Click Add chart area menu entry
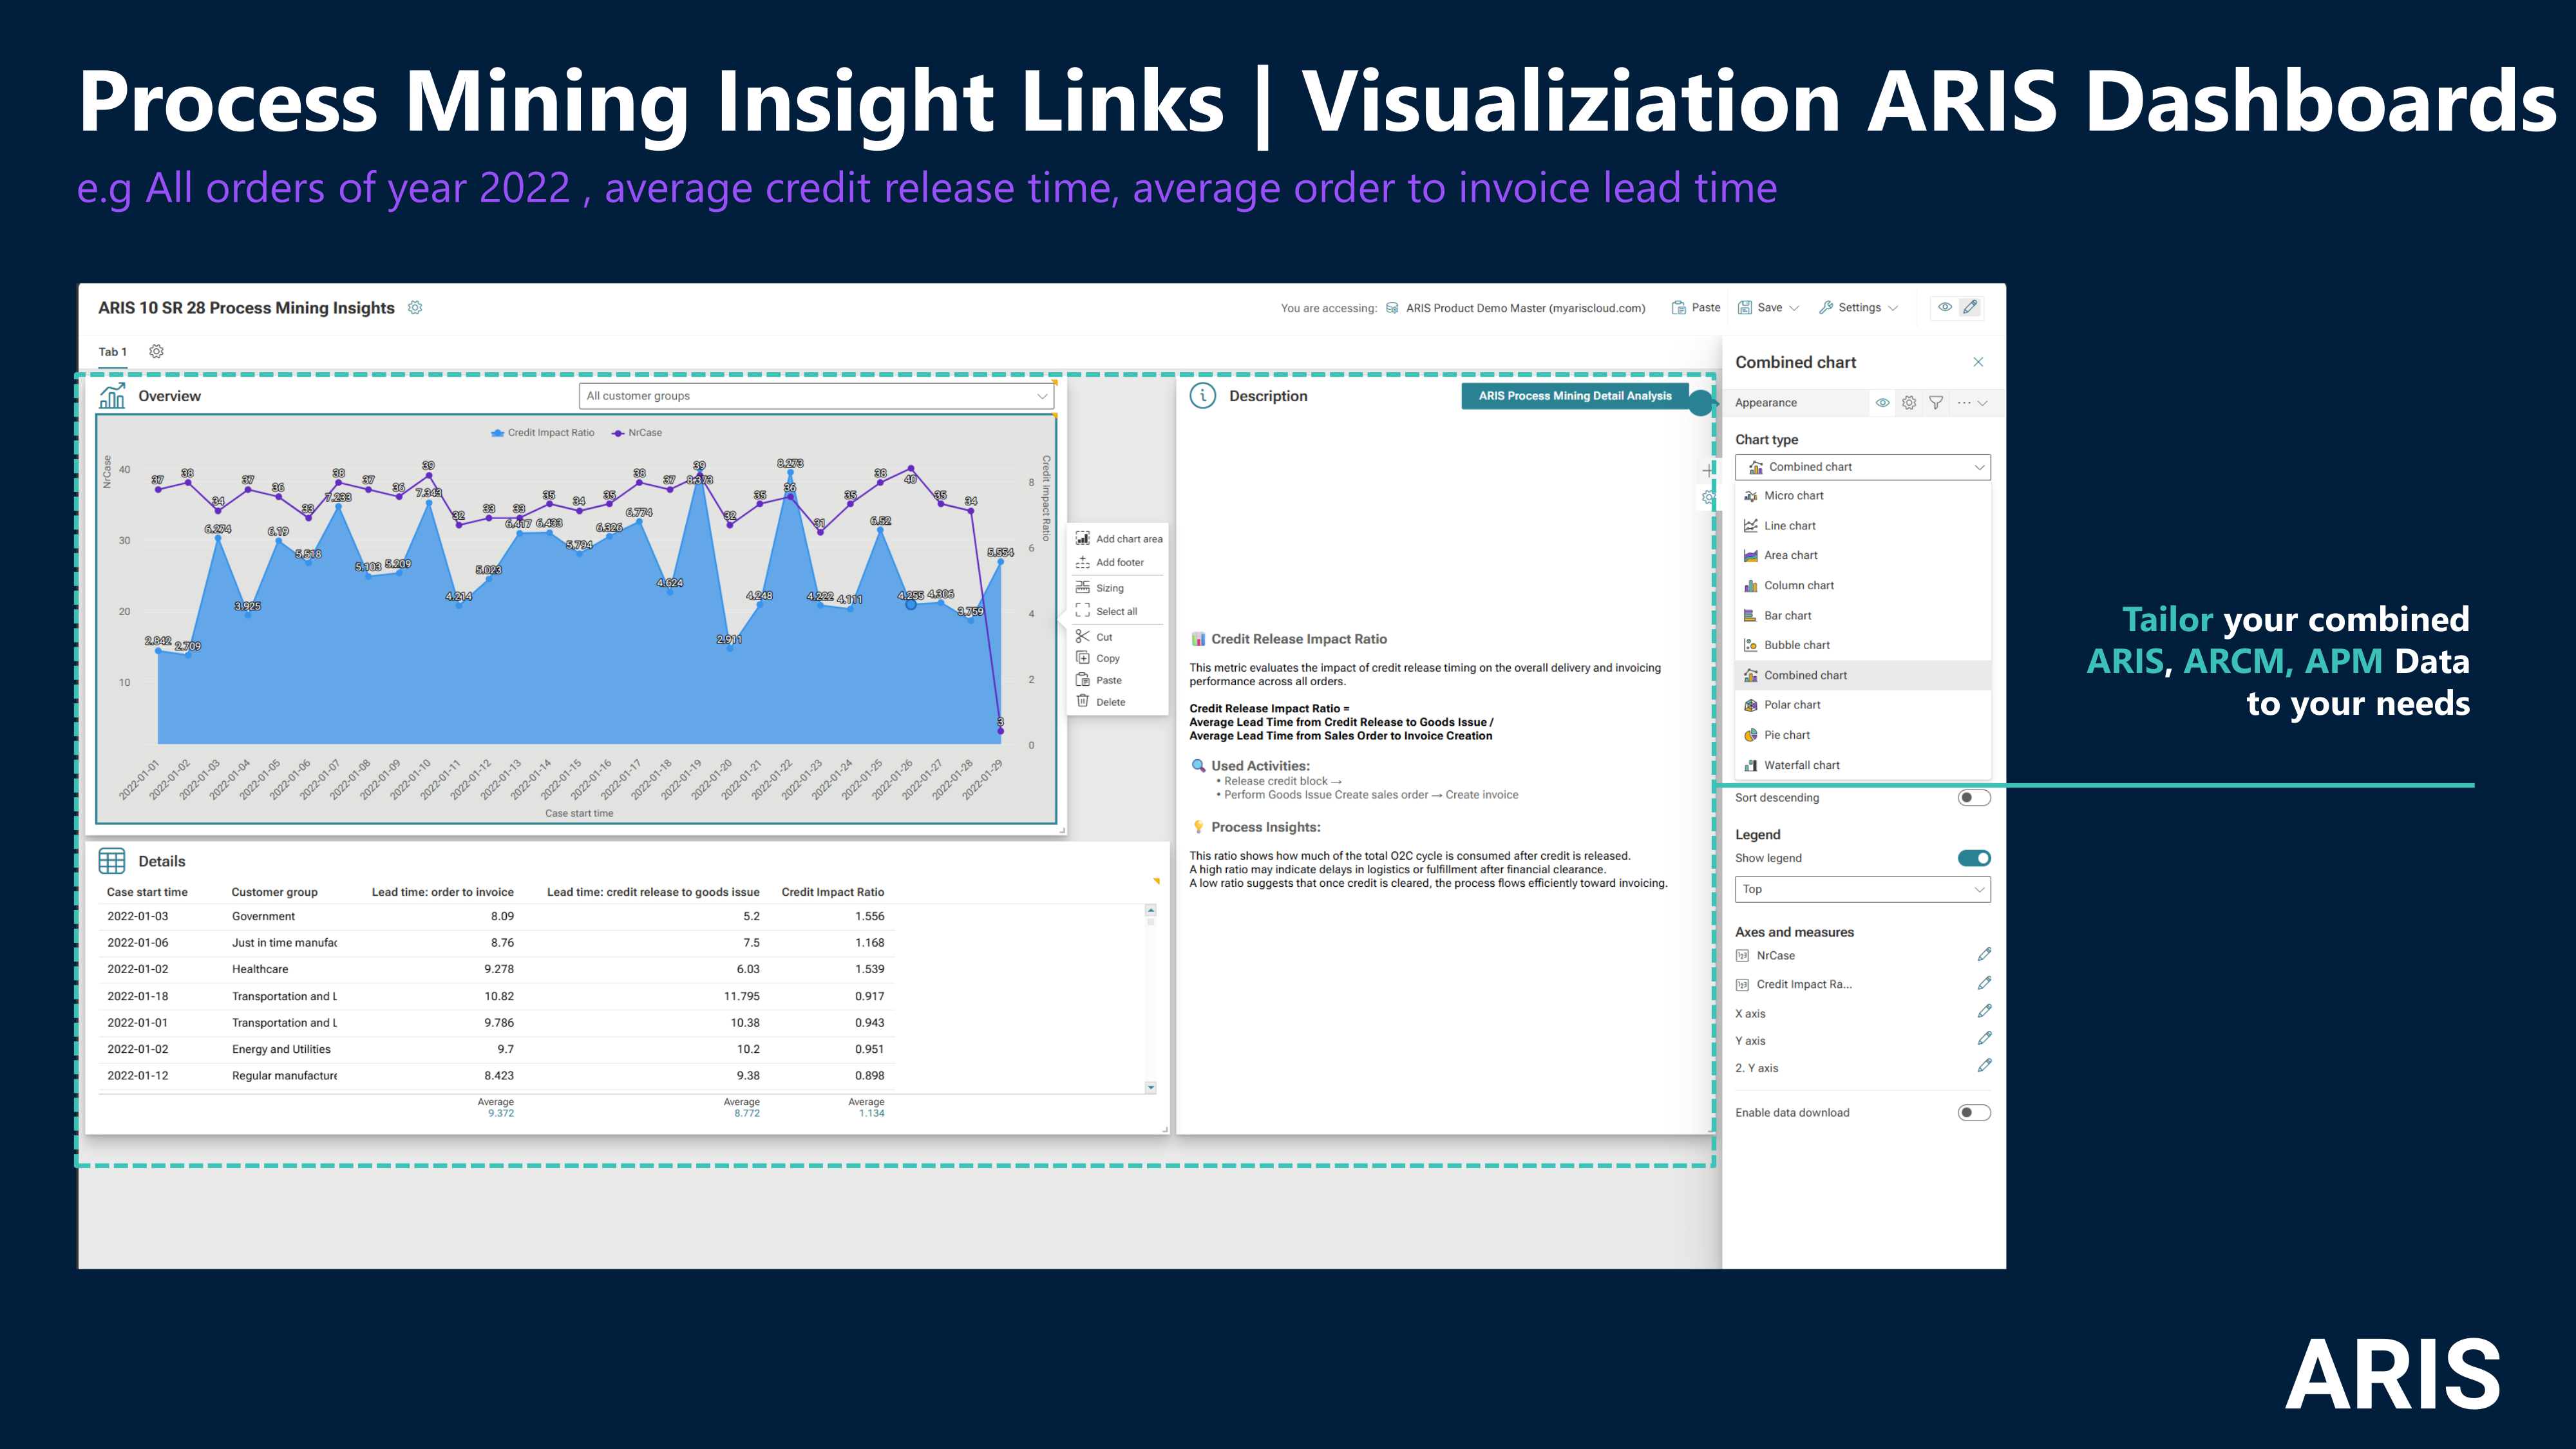This screenshot has width=2576, height=1449. 1118,539
